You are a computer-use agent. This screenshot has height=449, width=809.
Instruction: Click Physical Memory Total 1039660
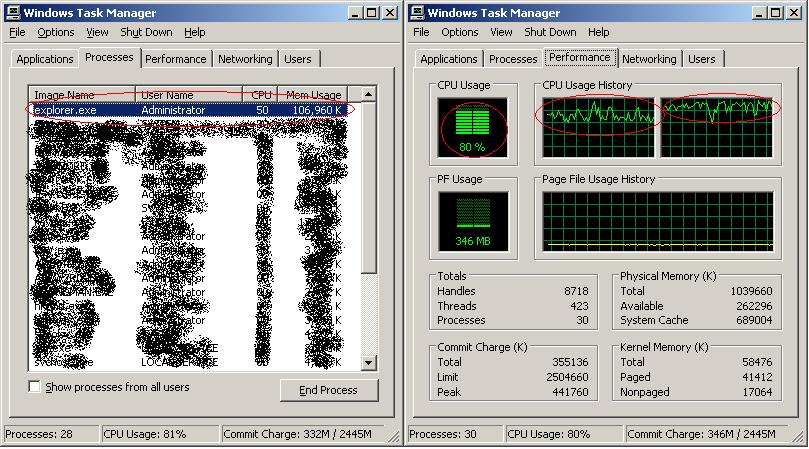coord(751,291)
